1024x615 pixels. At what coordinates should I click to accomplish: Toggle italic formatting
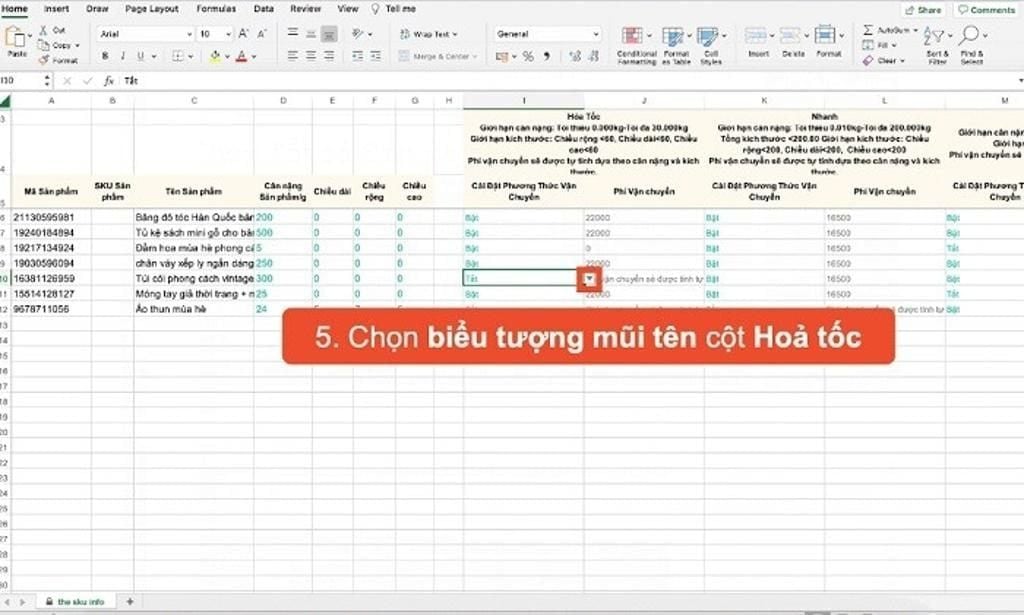[x=122, y=56]
